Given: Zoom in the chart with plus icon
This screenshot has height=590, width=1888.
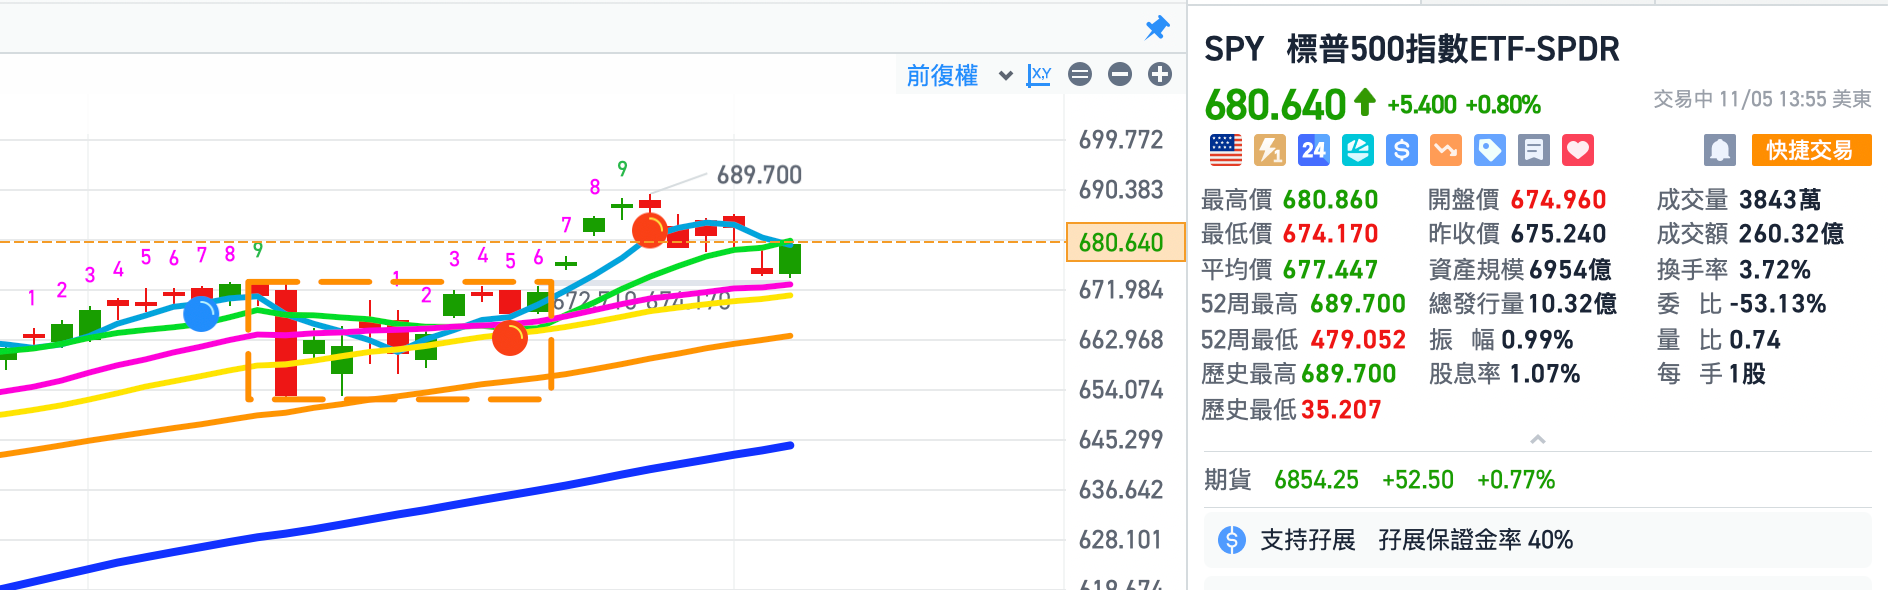Looking at the screenshot, I should [1160, 74].
